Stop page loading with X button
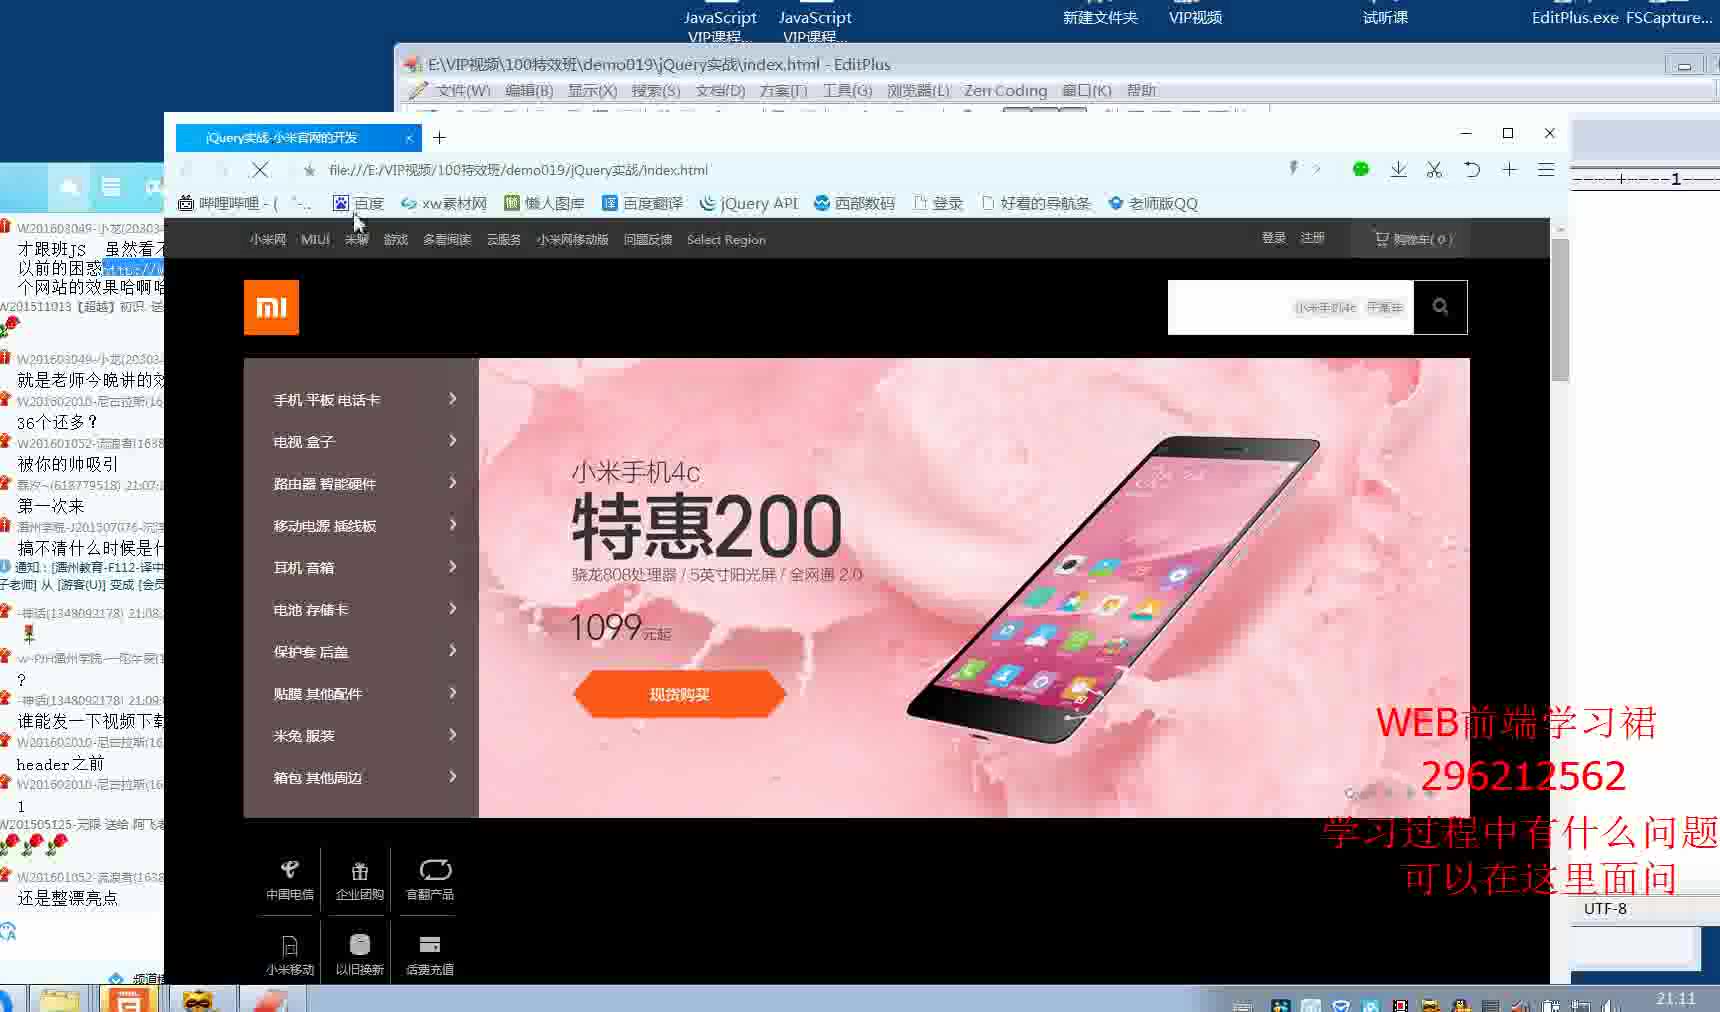The height and width of the screenshot is (1012, 1720). pyautogui.click(x=260, y=170)
